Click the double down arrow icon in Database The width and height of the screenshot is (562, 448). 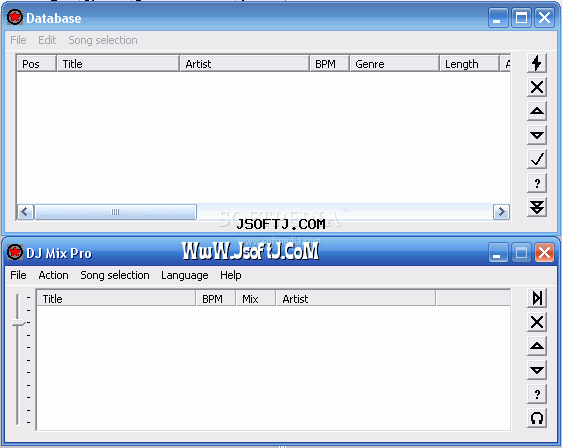click(x=537, y=207)
